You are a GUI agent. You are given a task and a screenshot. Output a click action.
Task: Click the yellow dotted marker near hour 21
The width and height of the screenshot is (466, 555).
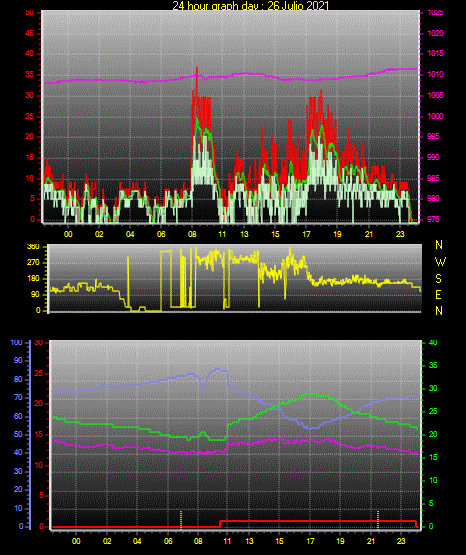[x=378, y=520]
